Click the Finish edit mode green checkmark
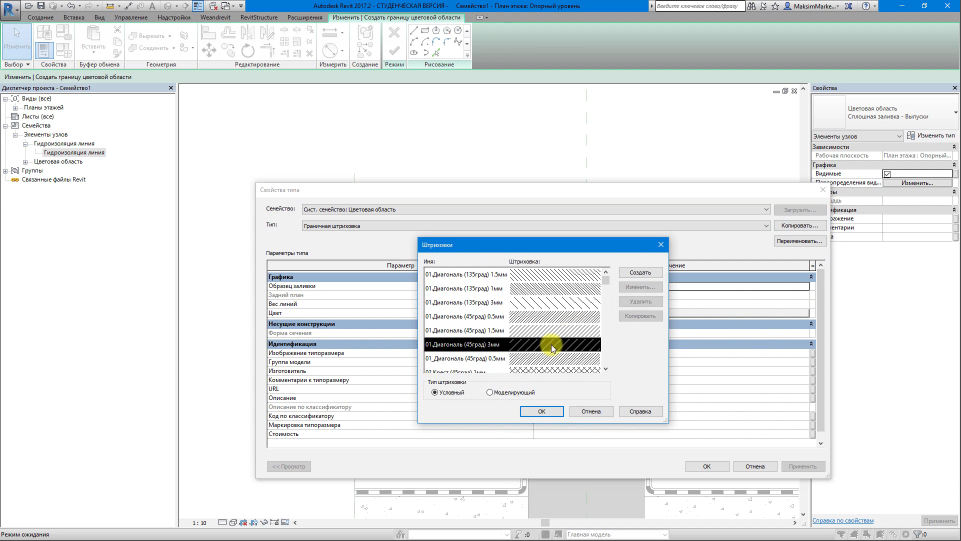Screen dimensions: 961x541 [394, 50]
